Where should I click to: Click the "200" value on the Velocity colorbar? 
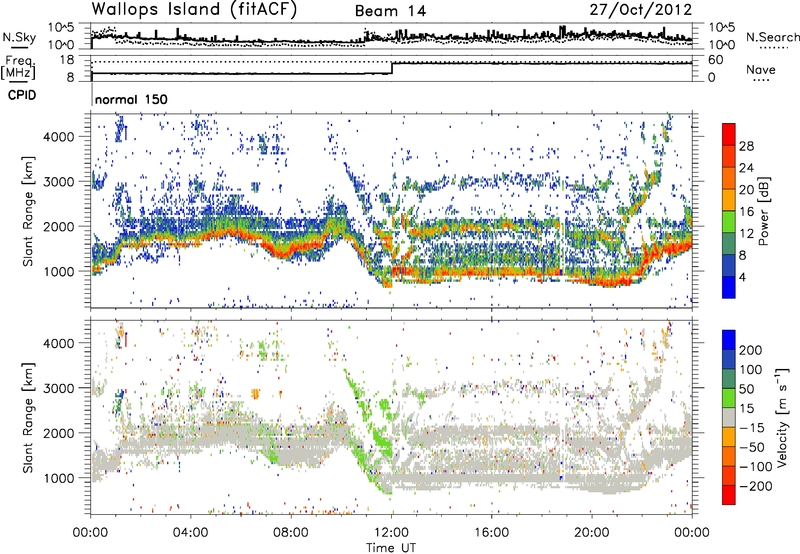tap(751, 350)
